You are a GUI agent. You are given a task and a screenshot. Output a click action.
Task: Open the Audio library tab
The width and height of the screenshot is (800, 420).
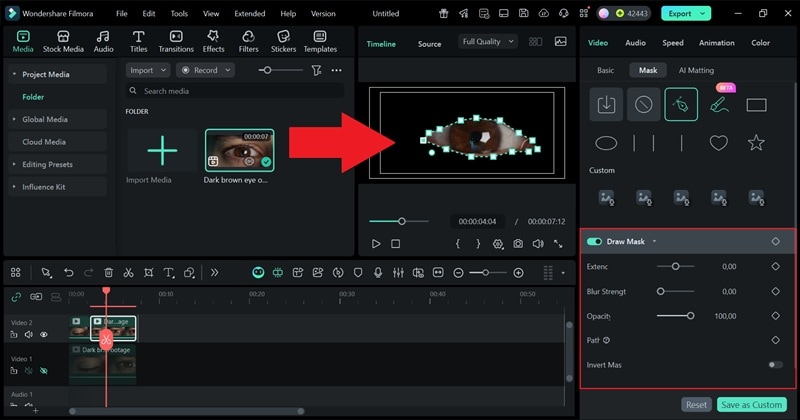coord(103,41)
